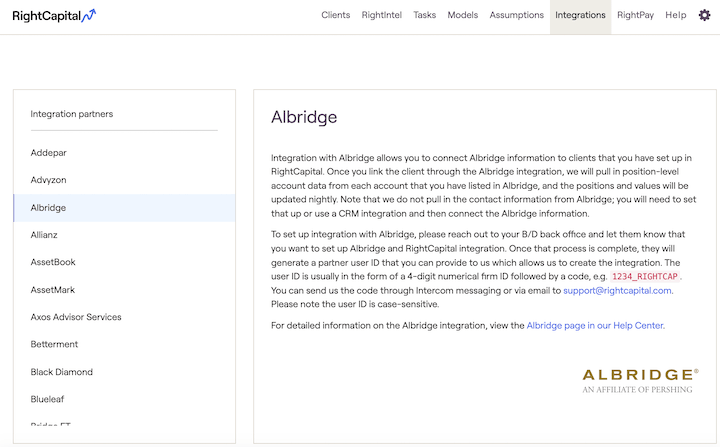
Task: Open the Help menu
Action: click(676, 15)
